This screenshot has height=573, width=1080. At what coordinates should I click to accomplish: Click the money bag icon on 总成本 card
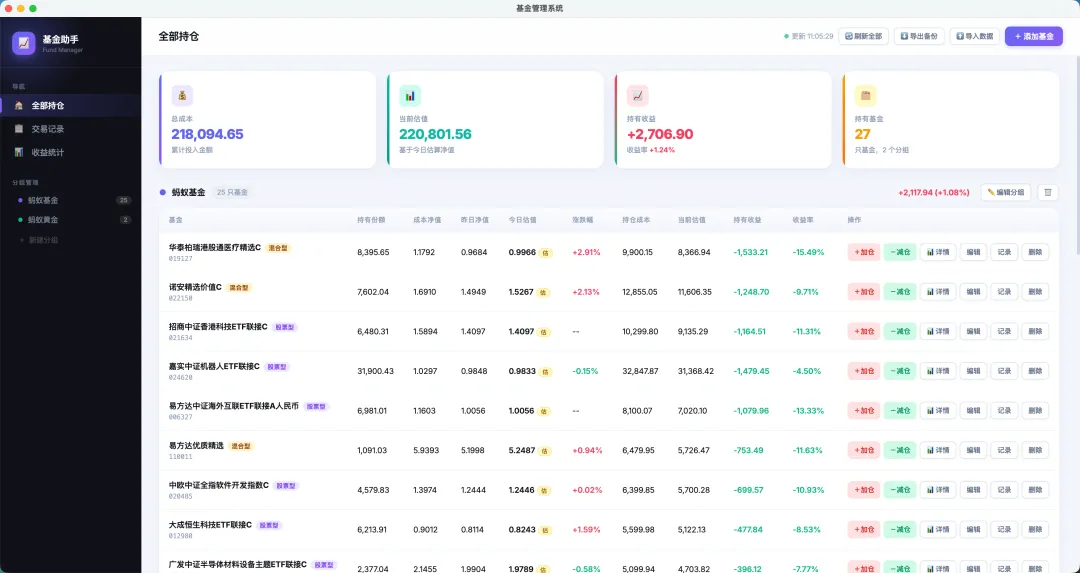(182, 96)
